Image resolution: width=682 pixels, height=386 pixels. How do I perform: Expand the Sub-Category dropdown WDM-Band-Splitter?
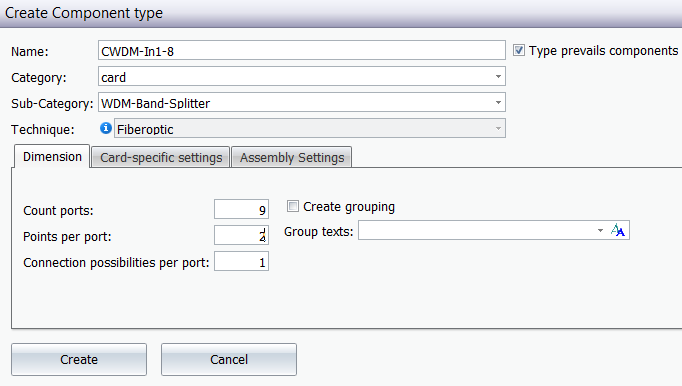301,103
